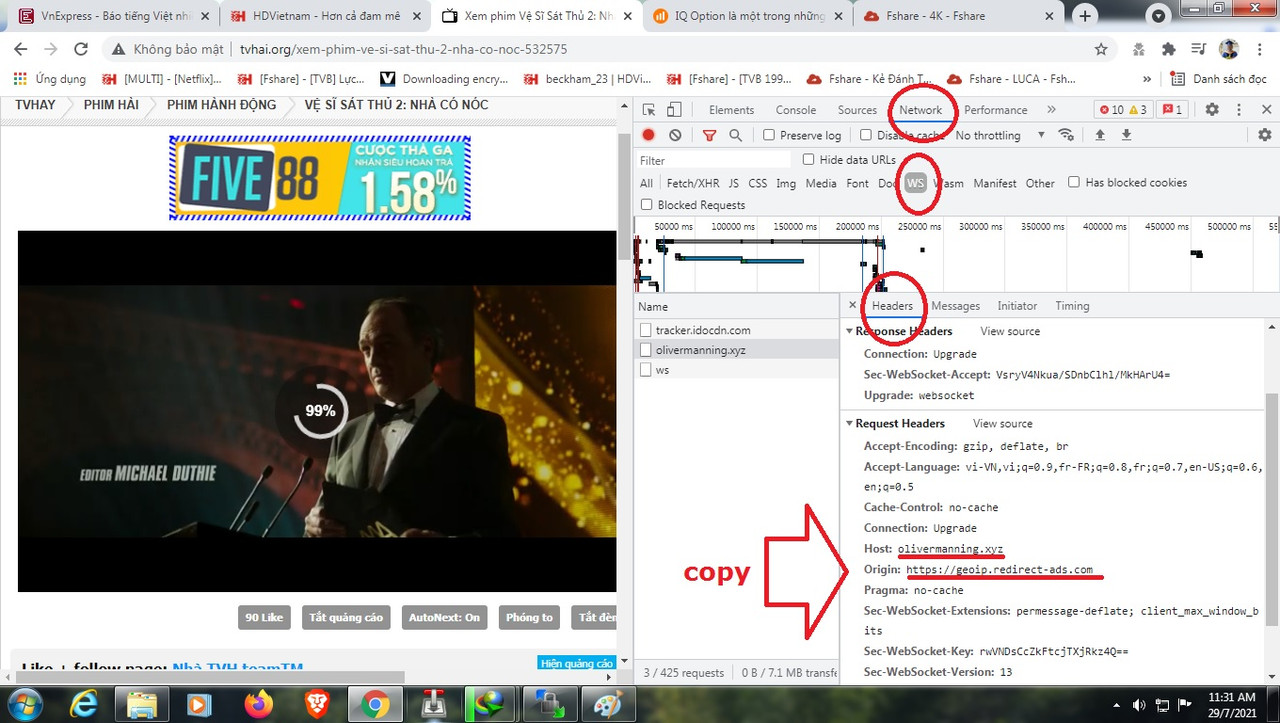Viewport: 1280px width, 723px height.
Task: Close the request details pane
Action: [x=853, y=305]
